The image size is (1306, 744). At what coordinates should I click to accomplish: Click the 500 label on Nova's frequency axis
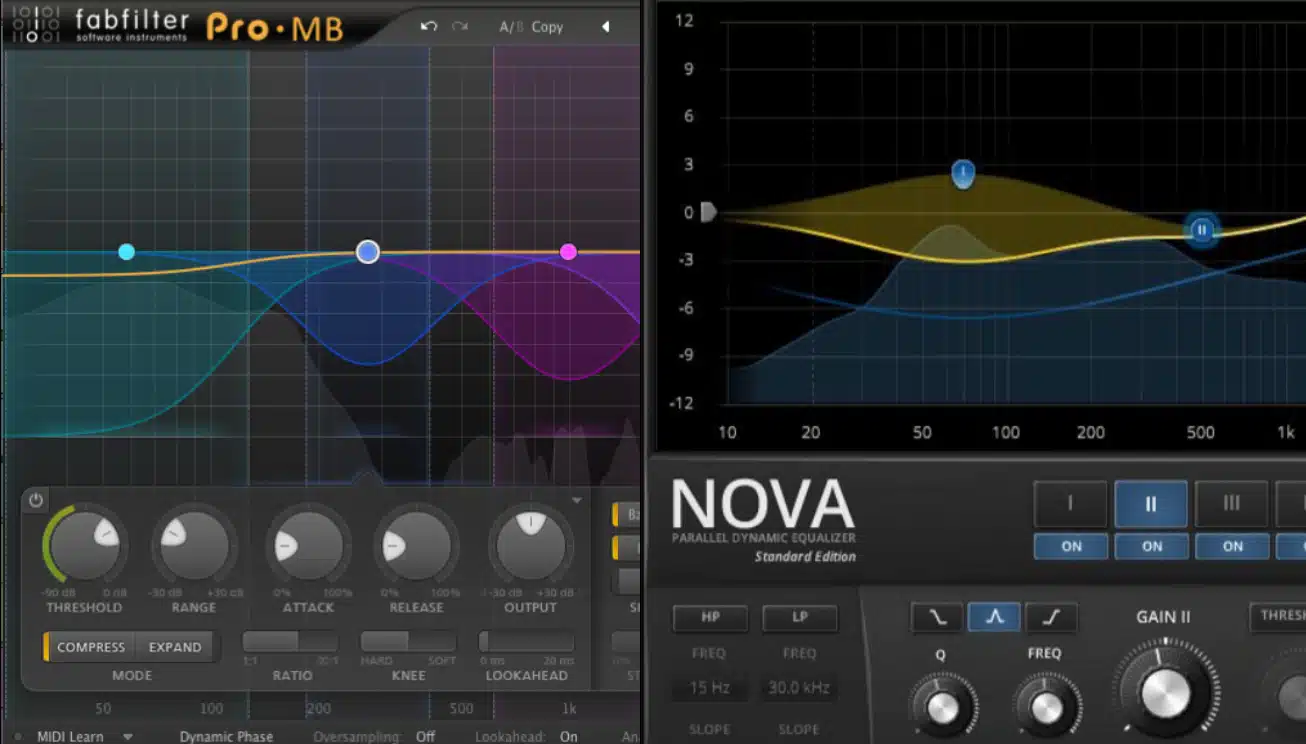[x=1200, y=433]
